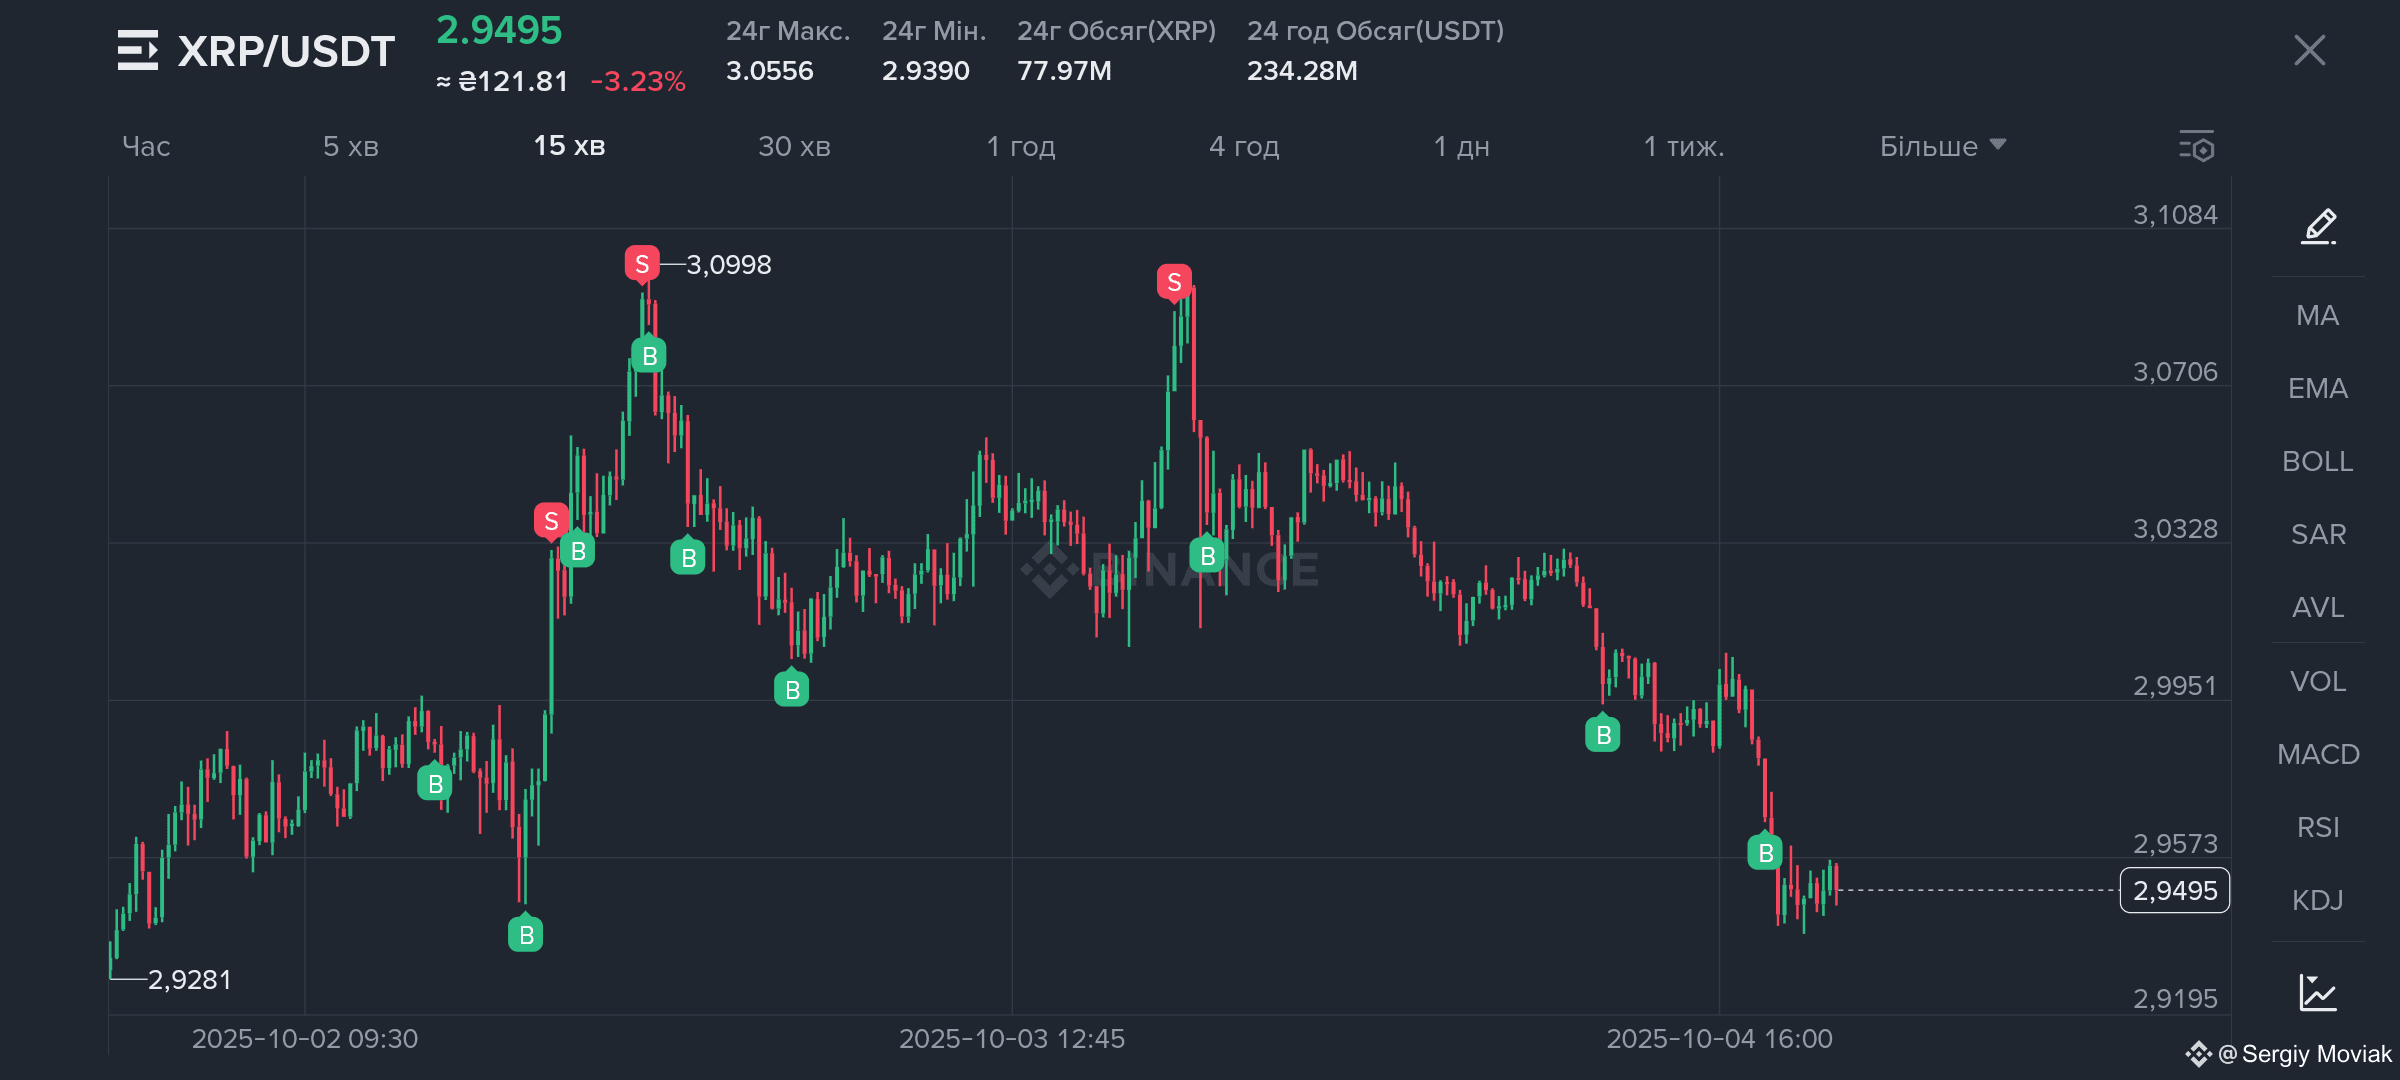Click the 24h high value 3.0556
The width and height of the screenshot is (2400, 1080).
pyautogui.click(x=769, y=71)
